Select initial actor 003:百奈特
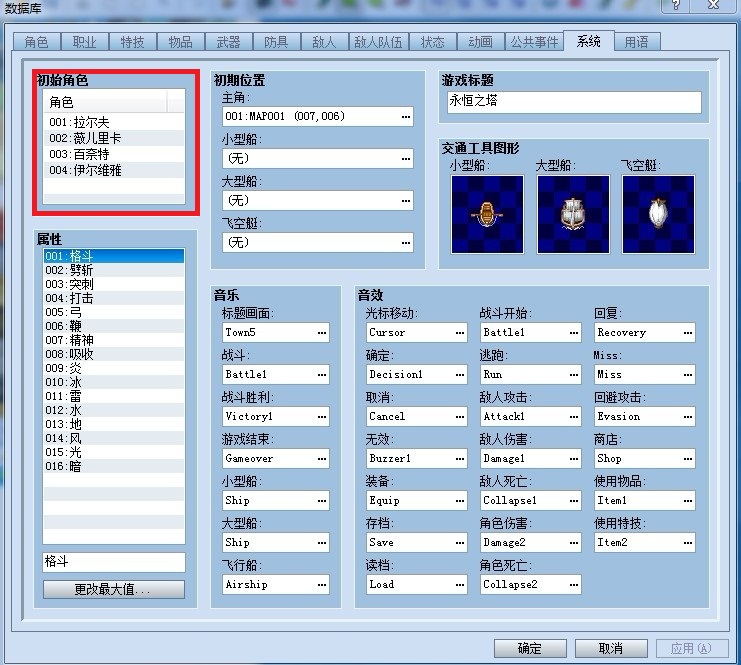The image size is (741, 665). coord(114,154)
